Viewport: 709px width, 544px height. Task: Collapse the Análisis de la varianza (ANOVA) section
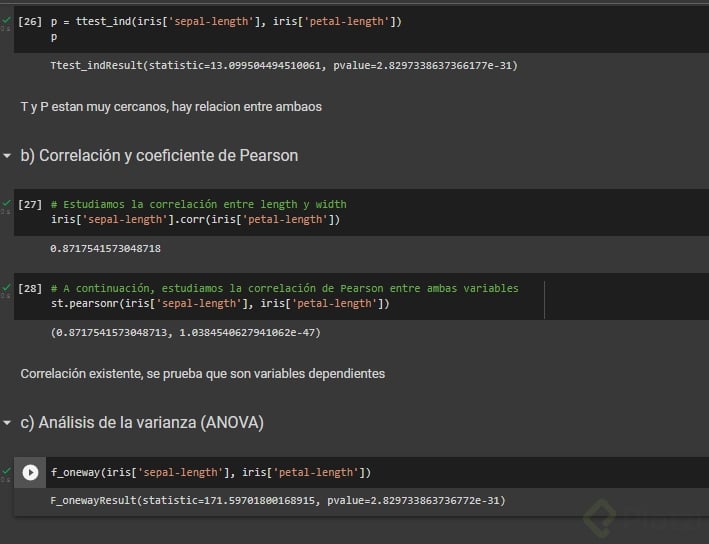click(7, 423)
